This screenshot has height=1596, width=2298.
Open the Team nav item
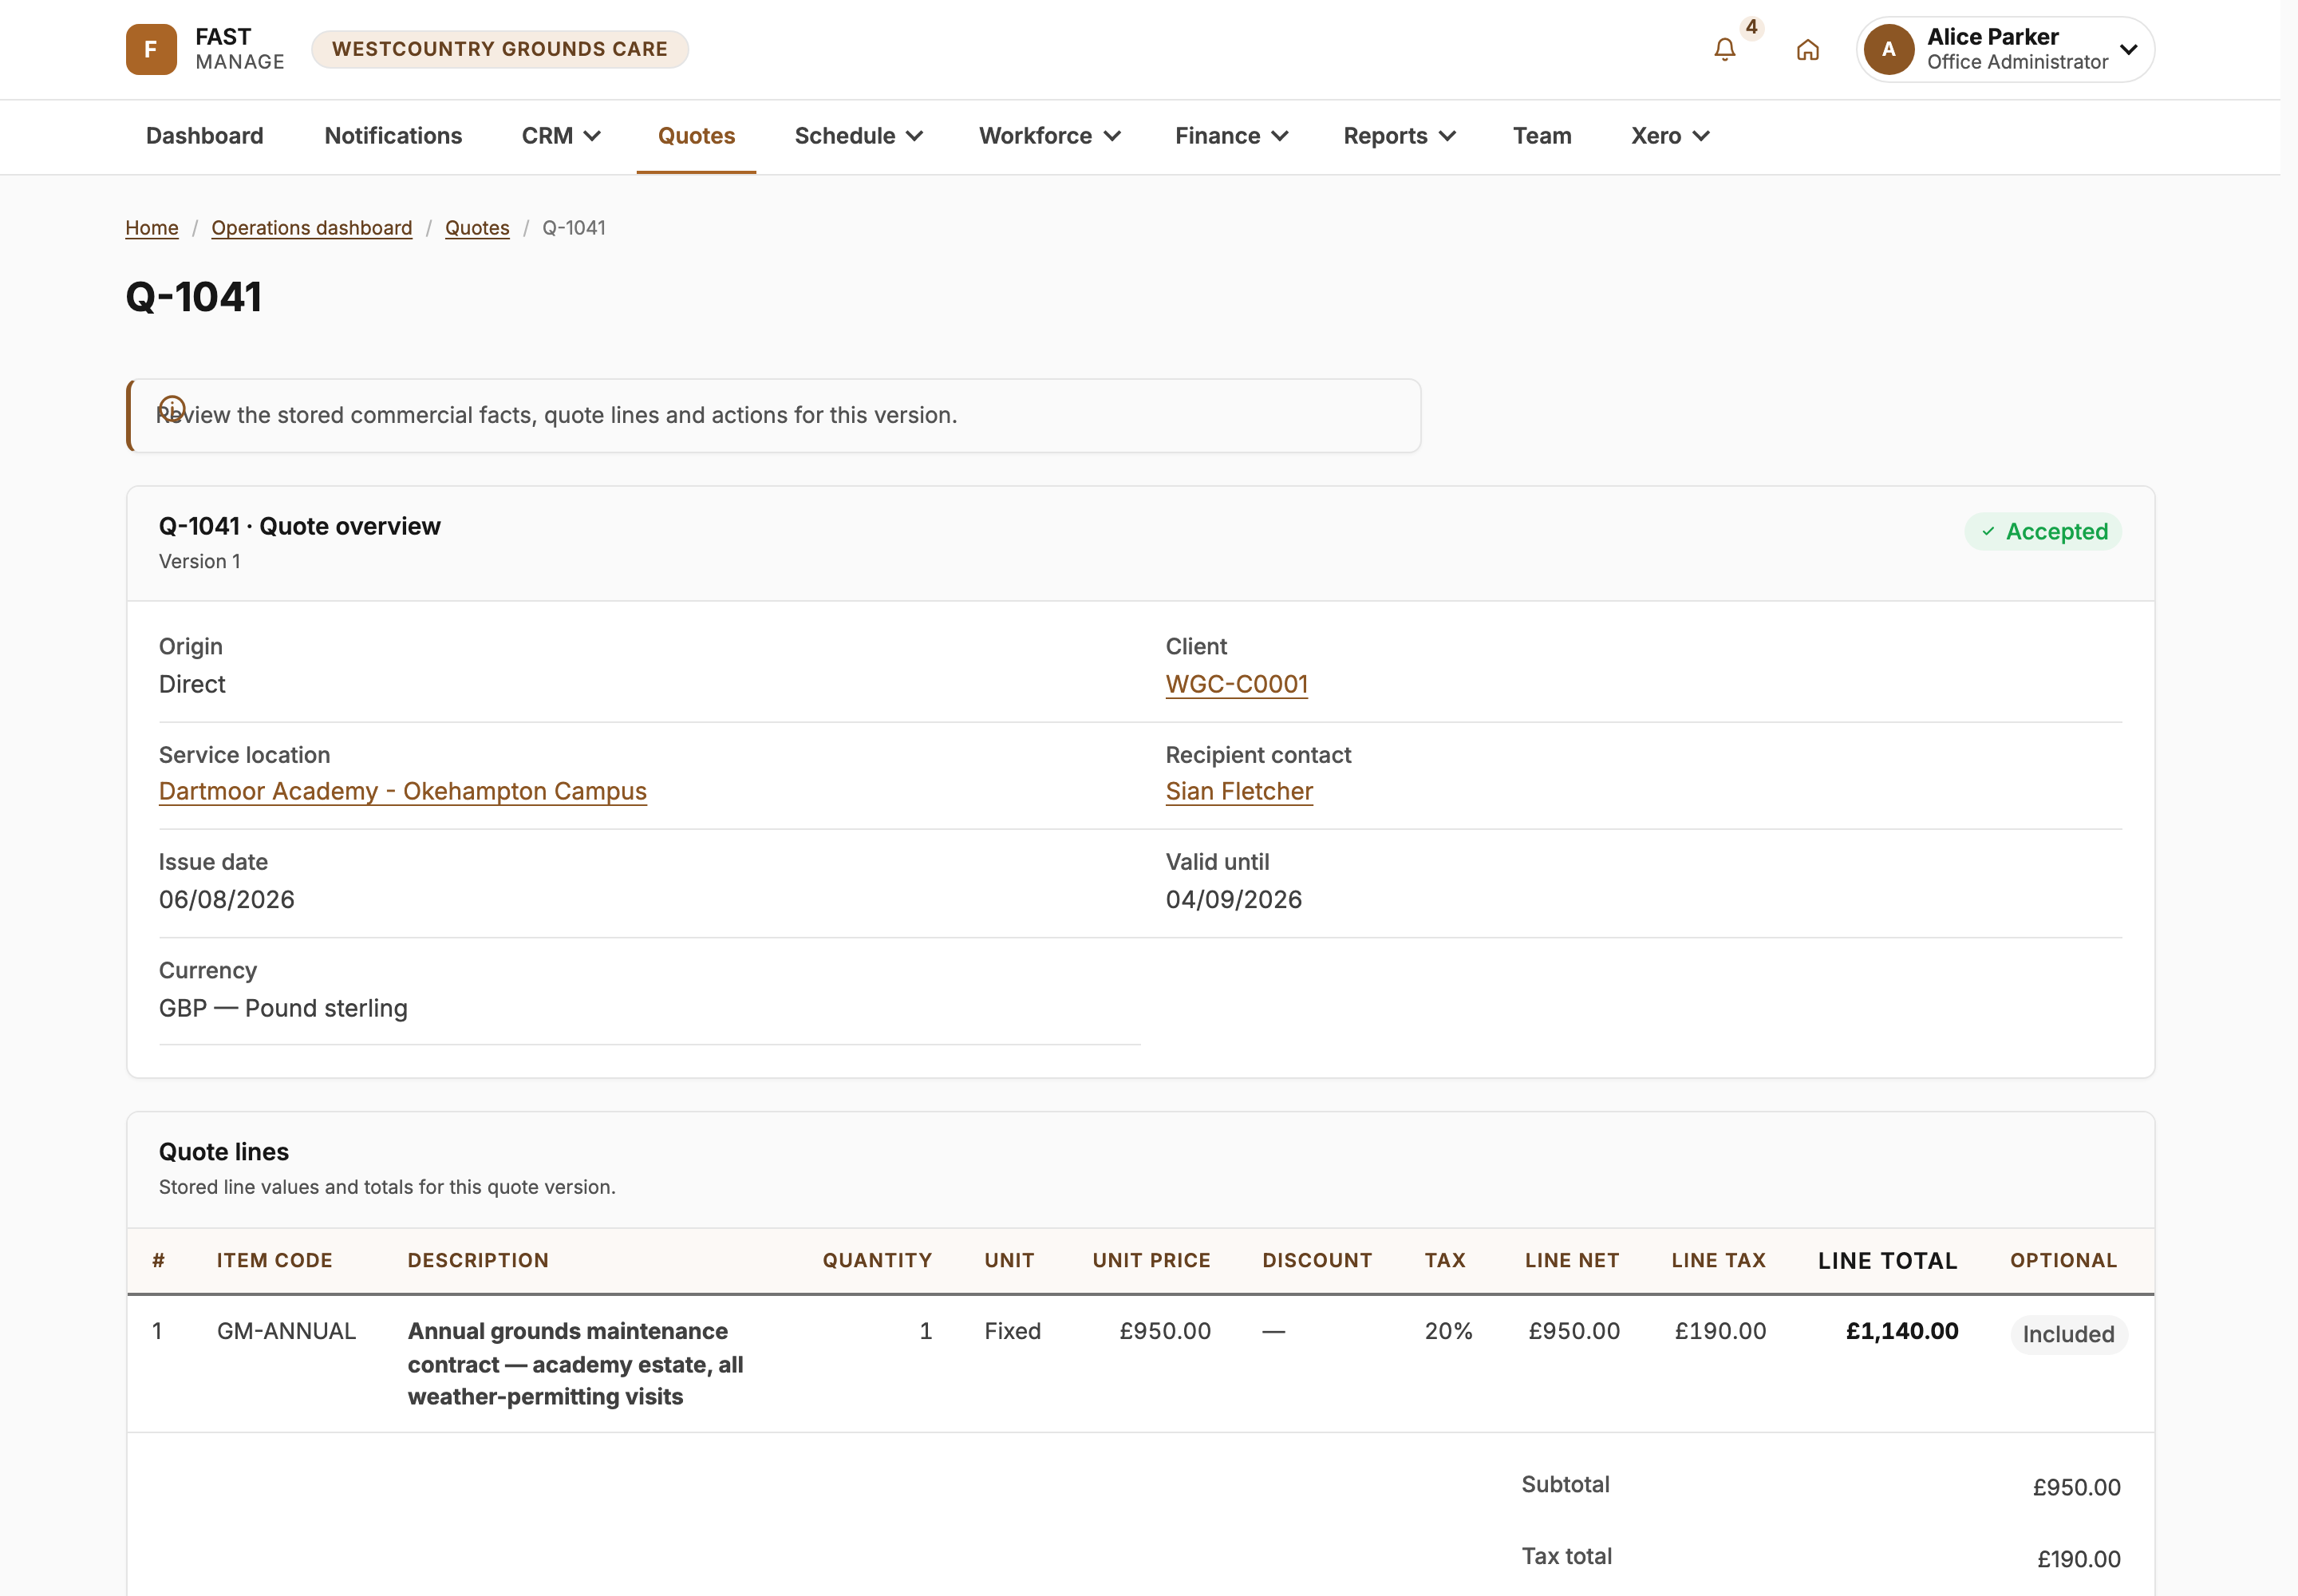[1542, 136]
